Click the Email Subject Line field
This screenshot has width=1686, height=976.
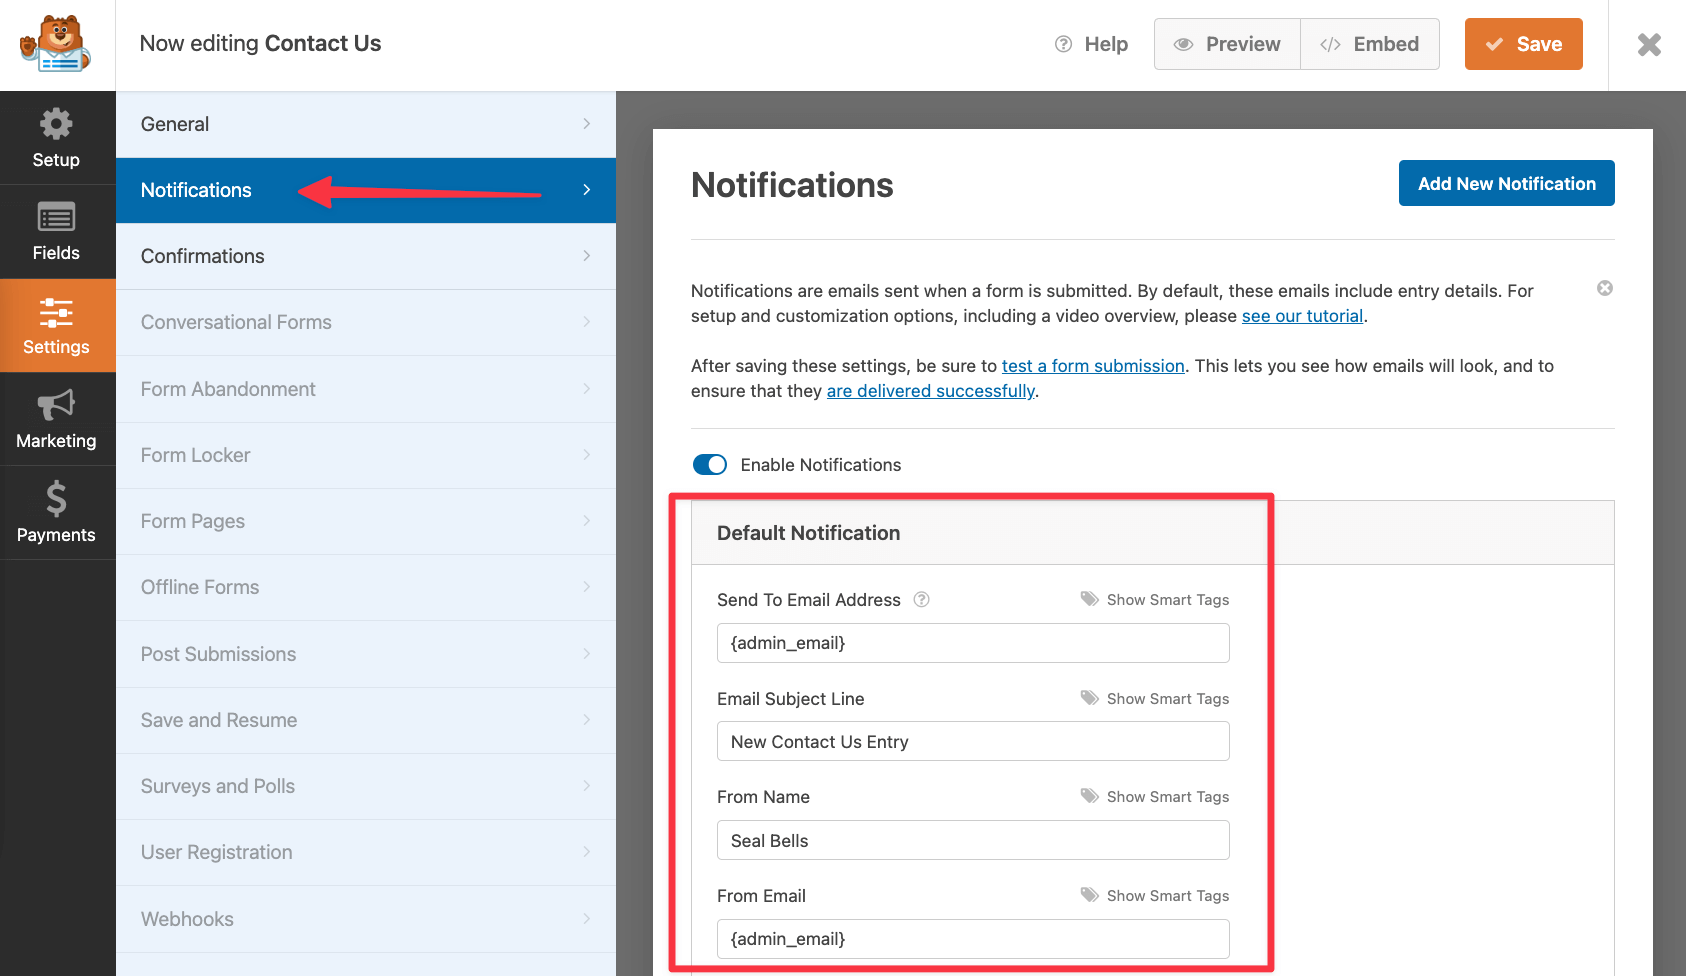pos(973,741)
